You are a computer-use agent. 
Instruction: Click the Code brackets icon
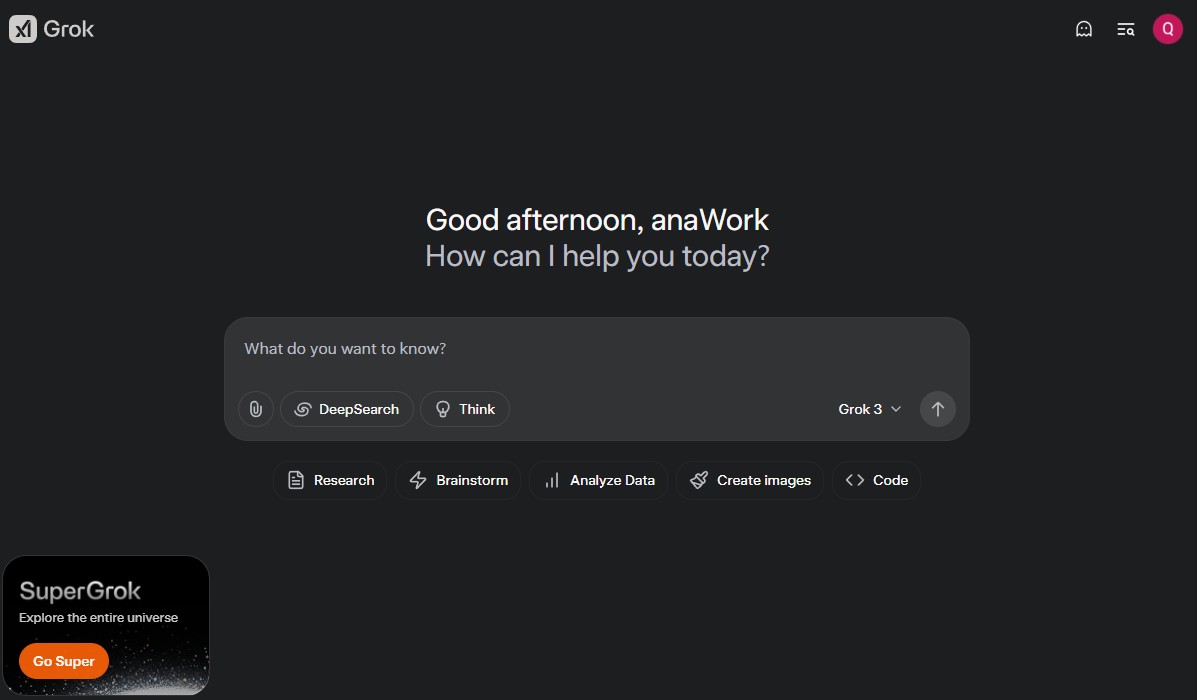[854, 480]
